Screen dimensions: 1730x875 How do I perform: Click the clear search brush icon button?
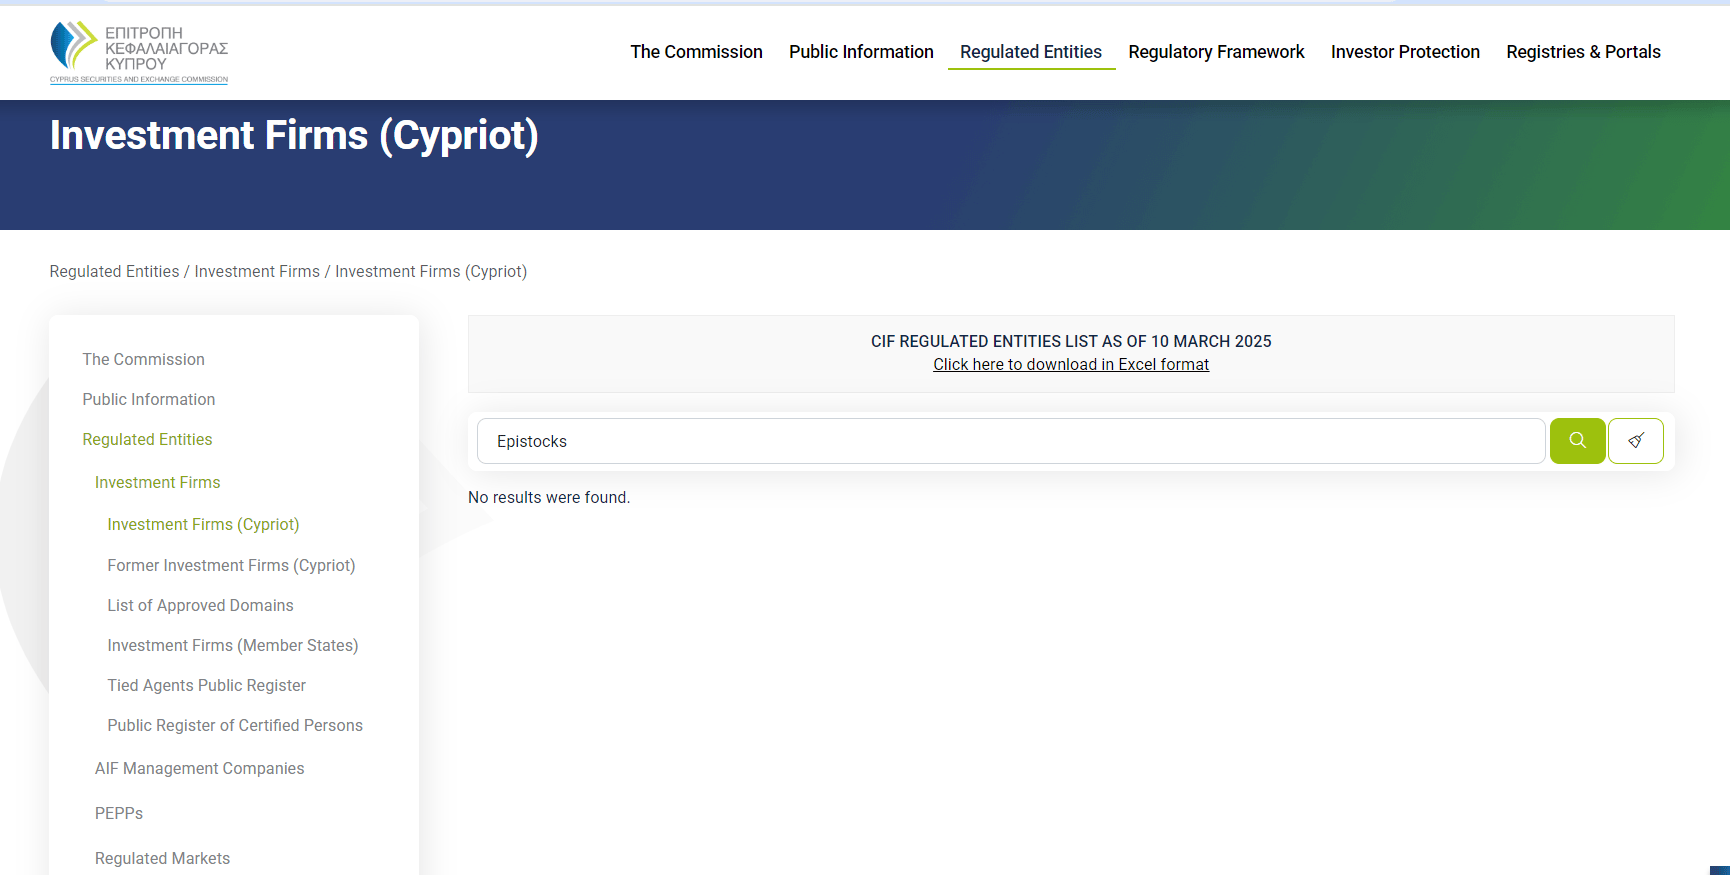1636,441
